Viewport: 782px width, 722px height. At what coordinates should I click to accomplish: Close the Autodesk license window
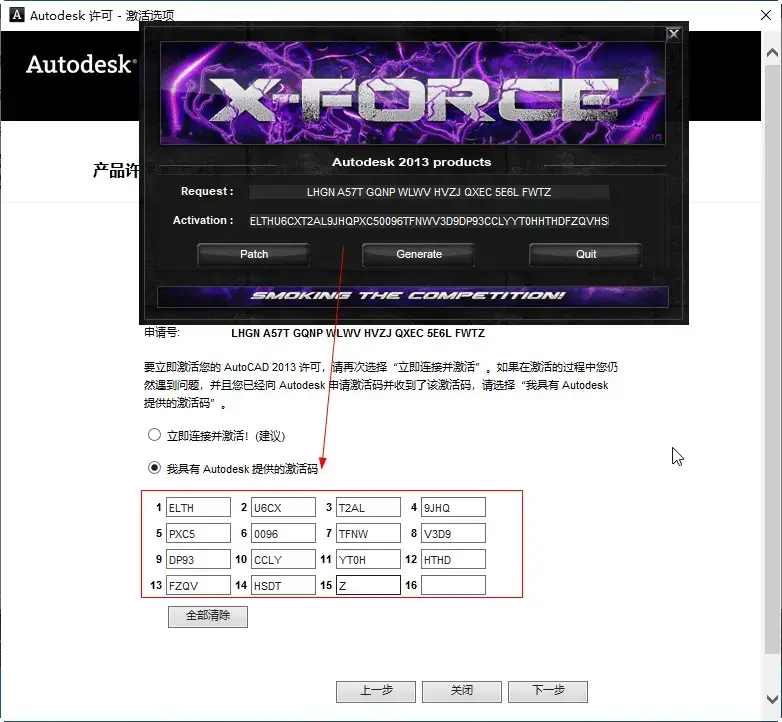[x=766, y=15]
